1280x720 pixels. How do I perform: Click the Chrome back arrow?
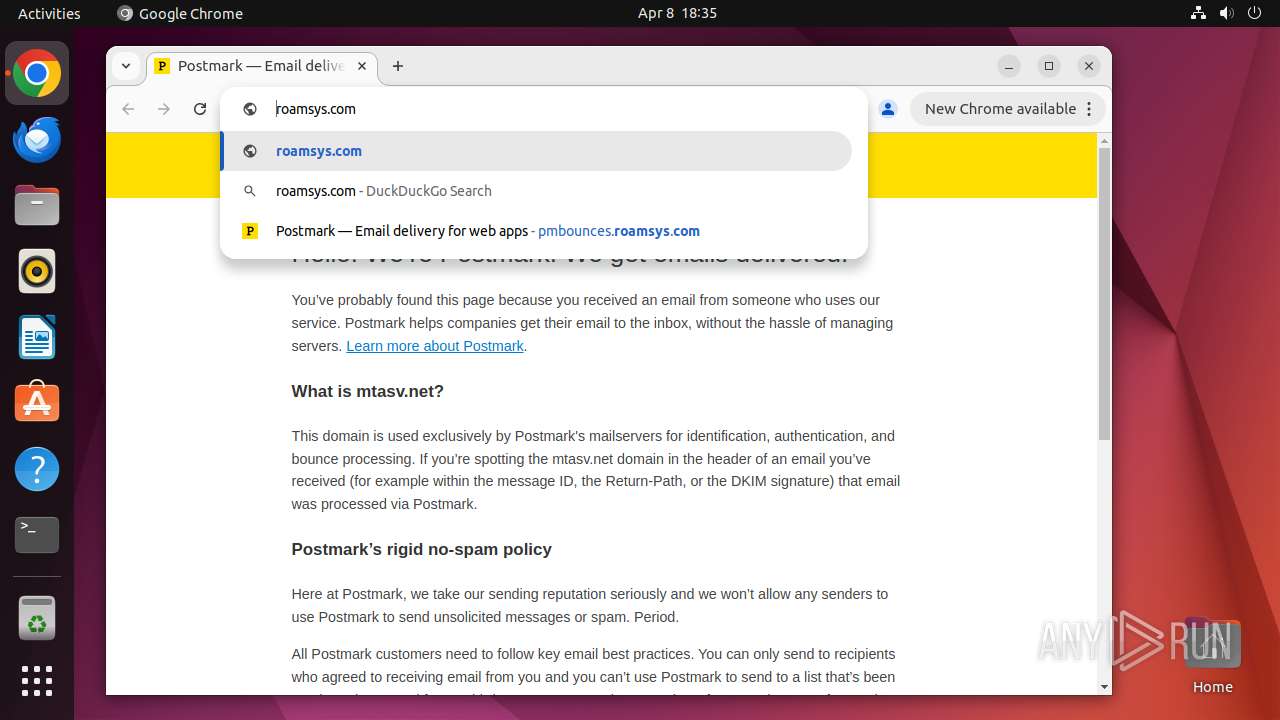128,109
